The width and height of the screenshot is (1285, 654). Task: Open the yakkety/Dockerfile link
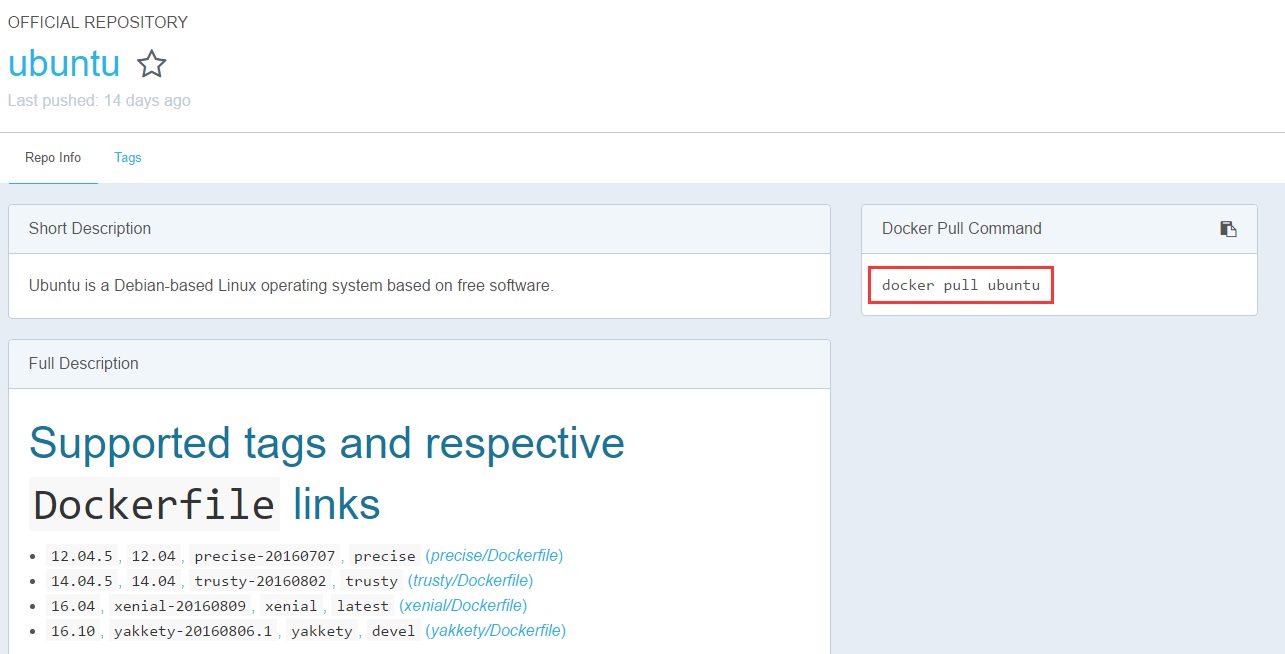[x=497, y=631]
